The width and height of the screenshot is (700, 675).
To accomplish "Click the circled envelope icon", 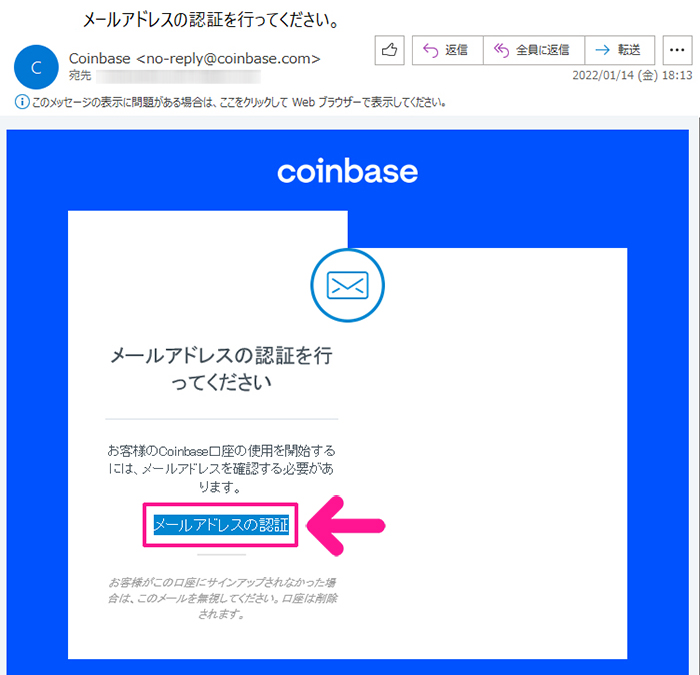I will [347, 285].
